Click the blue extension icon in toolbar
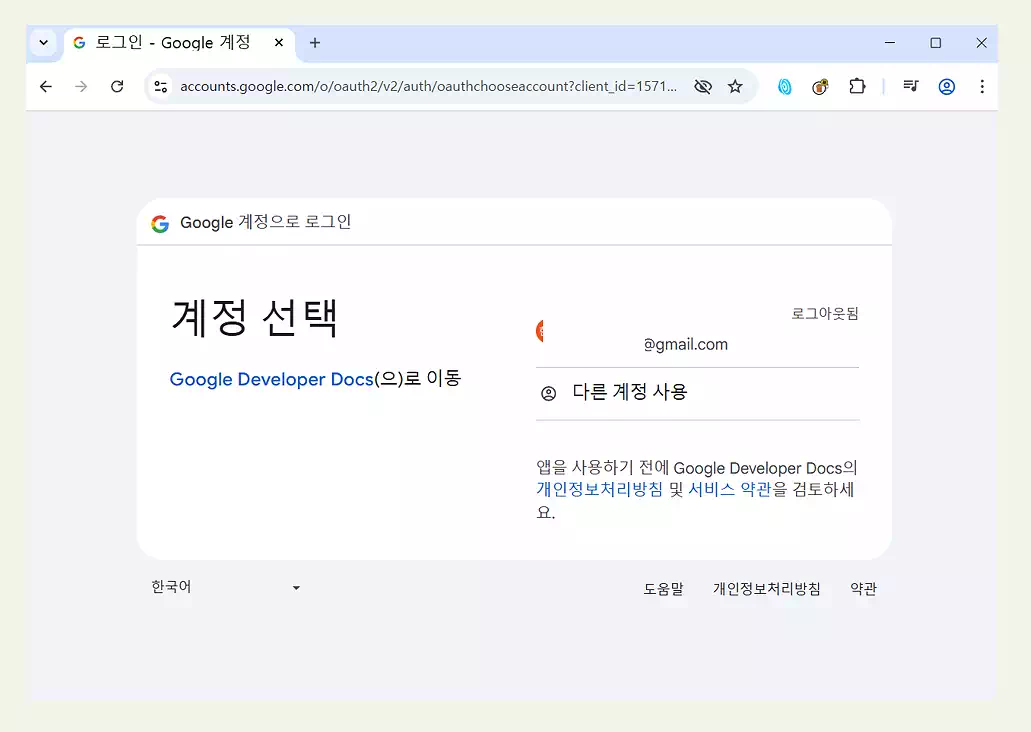 coord(784,86)
